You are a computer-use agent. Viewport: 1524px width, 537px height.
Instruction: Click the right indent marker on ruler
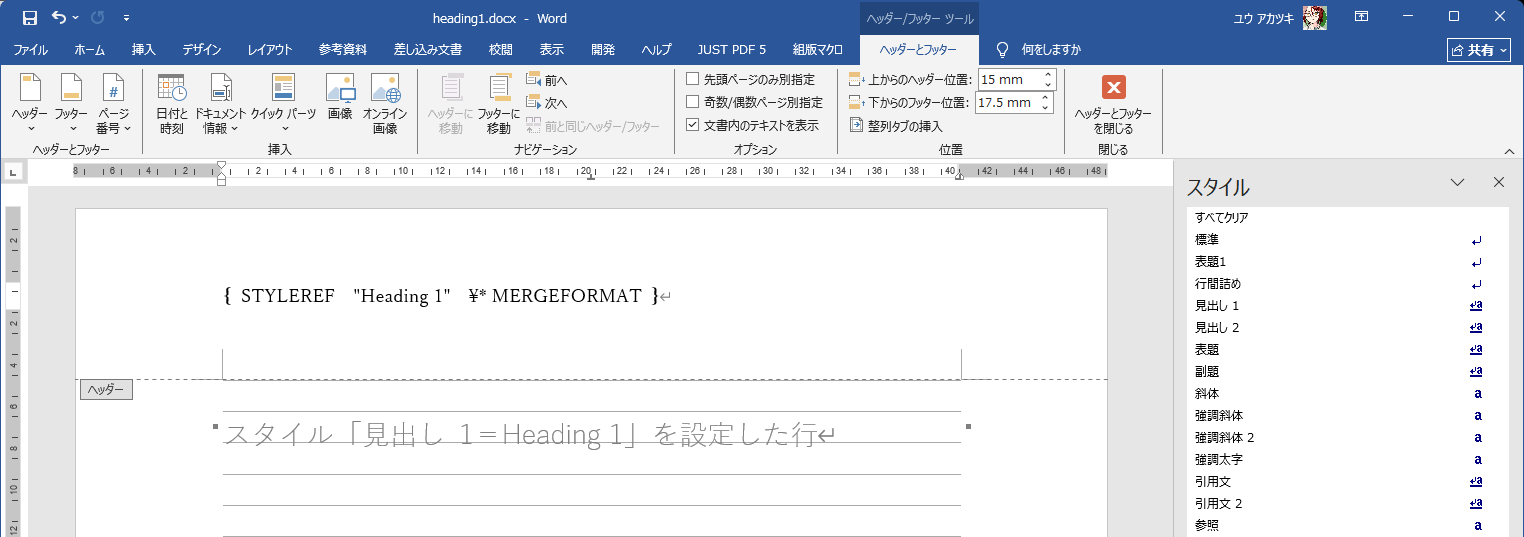click(960, 175)
